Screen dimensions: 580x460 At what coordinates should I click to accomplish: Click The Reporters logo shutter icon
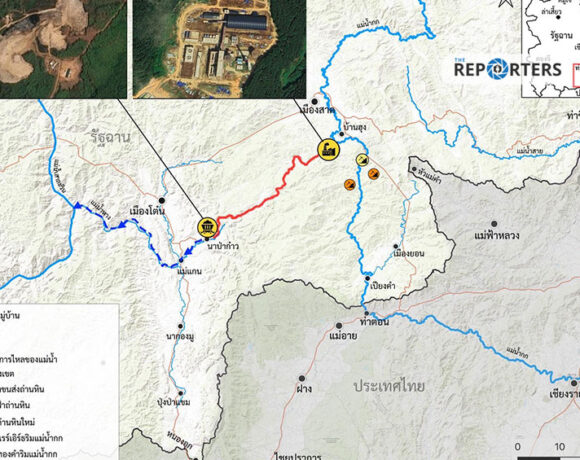pyautogui.click(x=498, y=69)
